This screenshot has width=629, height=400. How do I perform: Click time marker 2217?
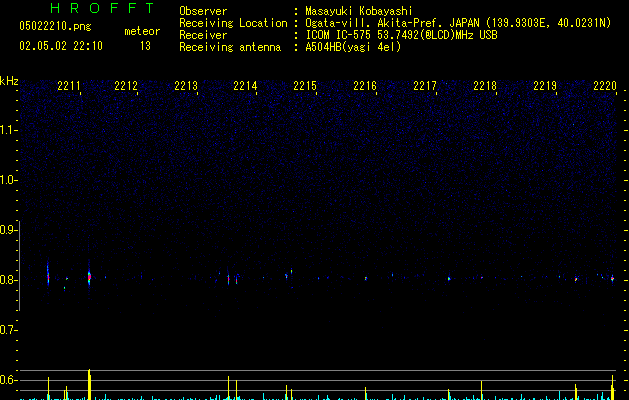point(425,86)
